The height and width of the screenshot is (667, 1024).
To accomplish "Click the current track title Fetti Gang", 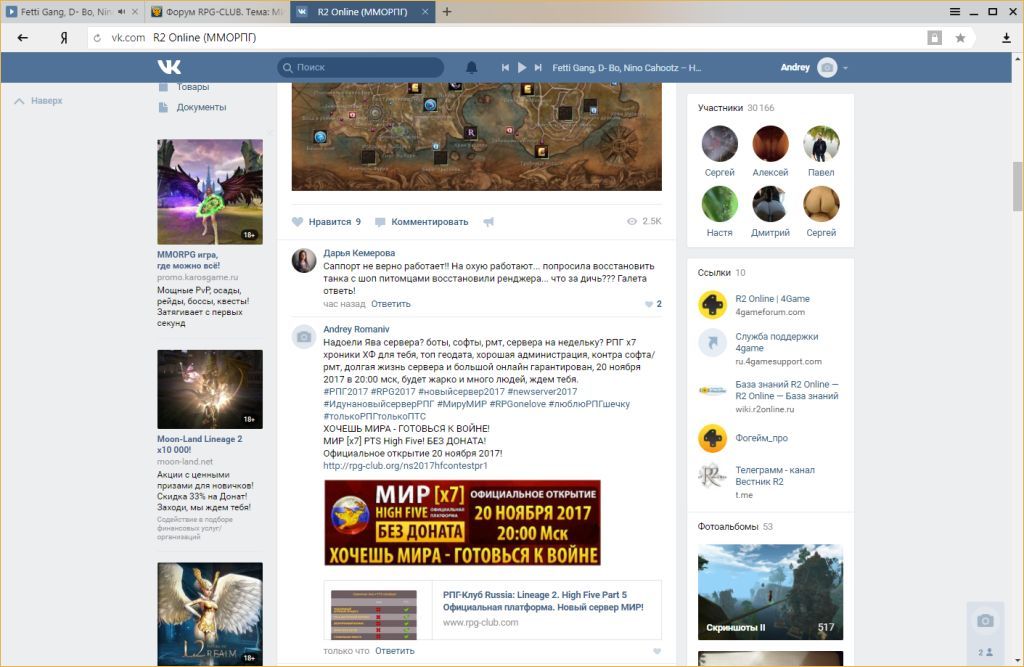I will (626, 67).
